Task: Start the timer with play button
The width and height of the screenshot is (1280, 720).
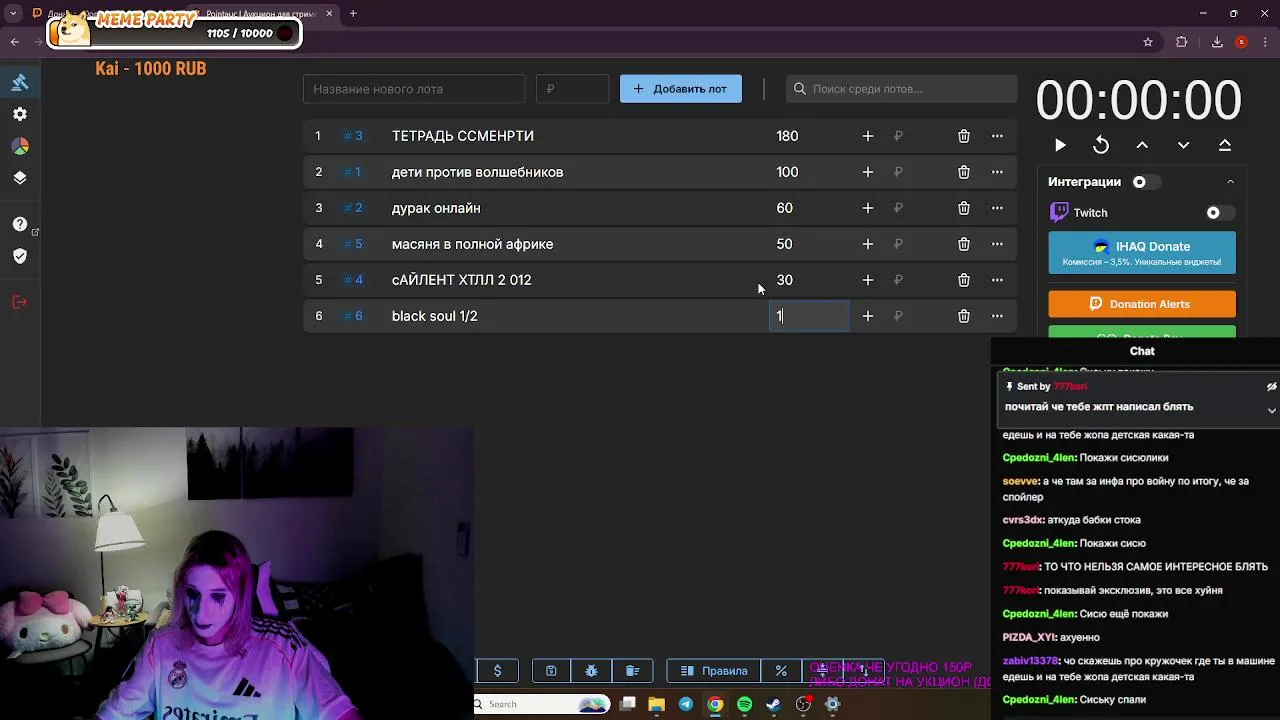Action: point(1060,145)
